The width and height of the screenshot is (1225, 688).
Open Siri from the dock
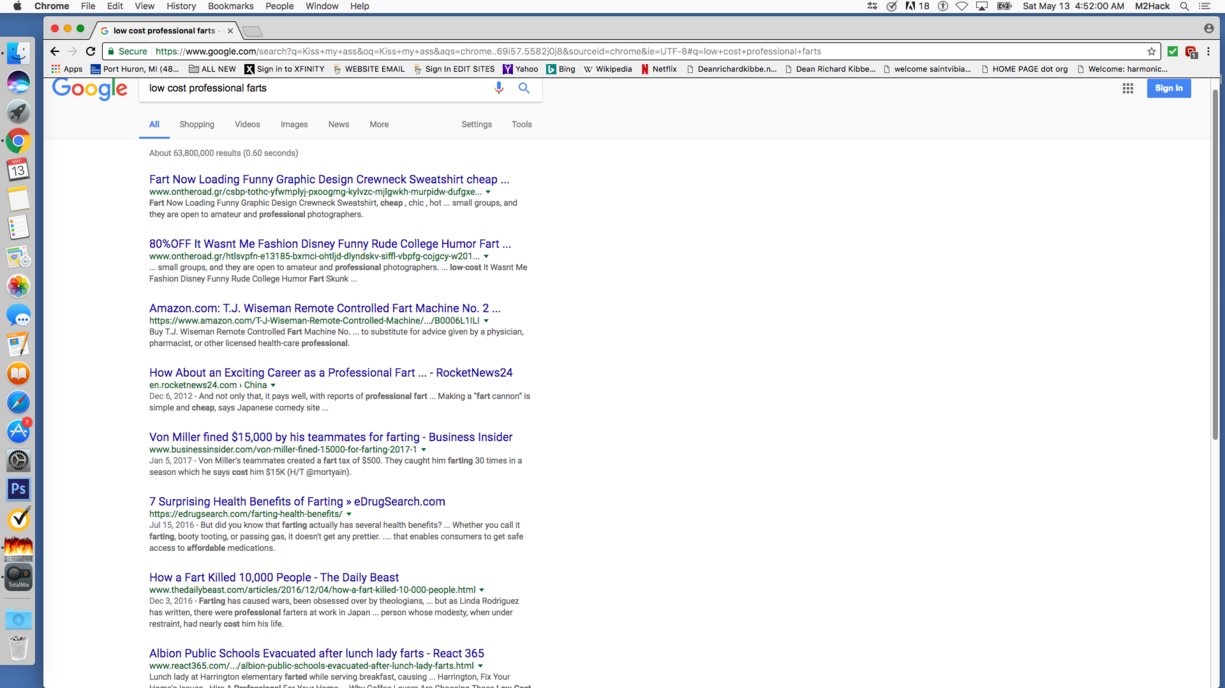pyautogui.click(x=18, y=83)
